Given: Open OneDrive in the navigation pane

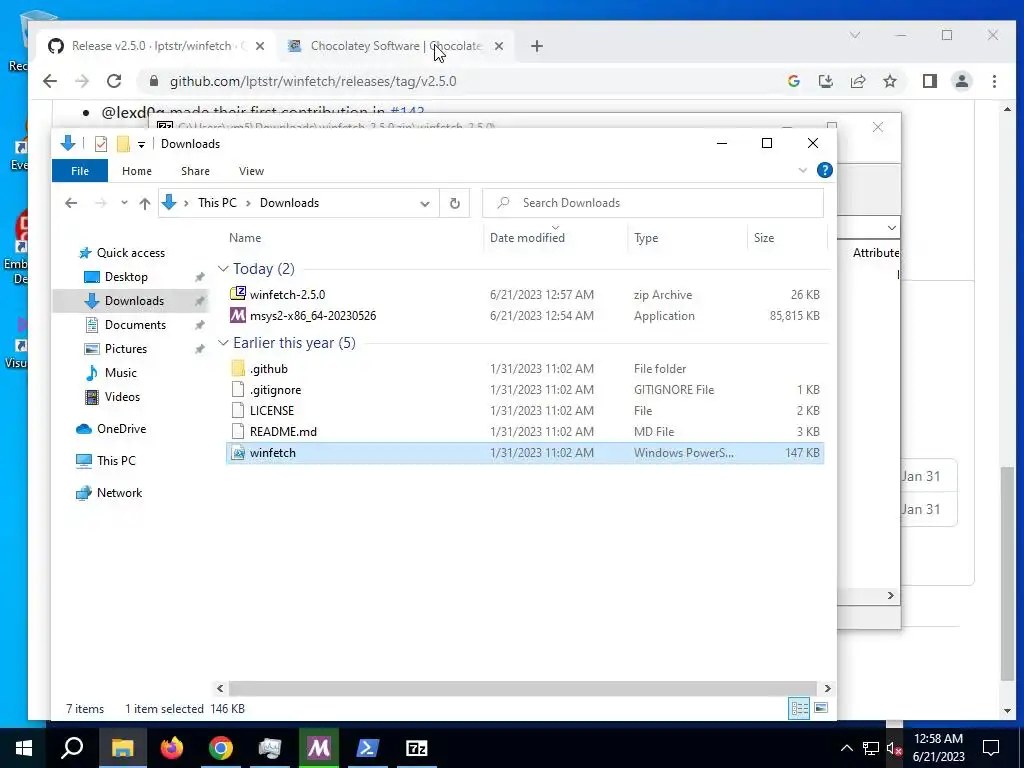Looking at the screenshot, I should (121, 429).
